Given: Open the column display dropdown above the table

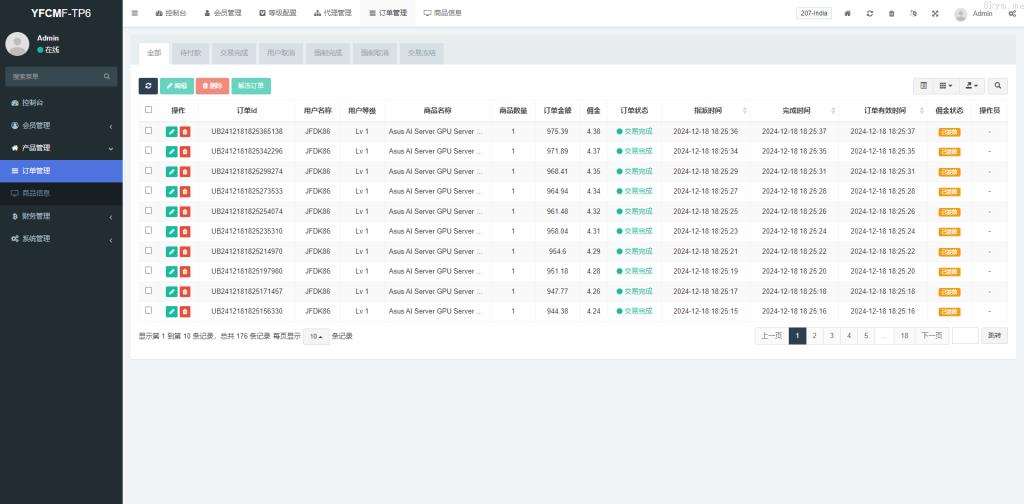Looking at the screenshot, I should pos(945,86).
